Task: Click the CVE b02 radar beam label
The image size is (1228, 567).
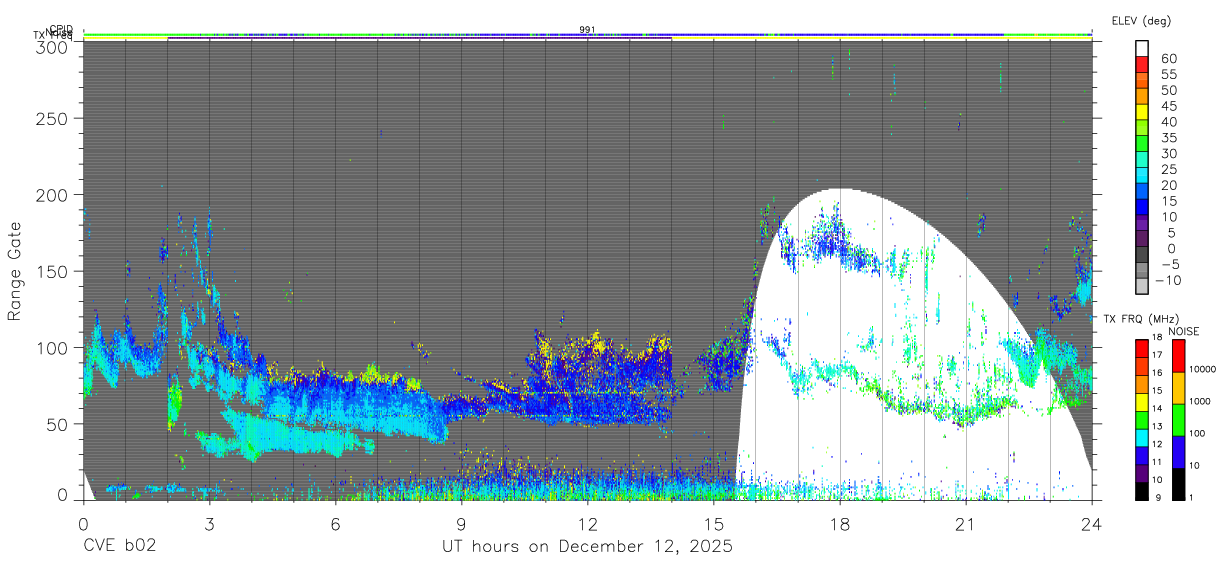Action: pyautogui.click(x=119, y=547)
